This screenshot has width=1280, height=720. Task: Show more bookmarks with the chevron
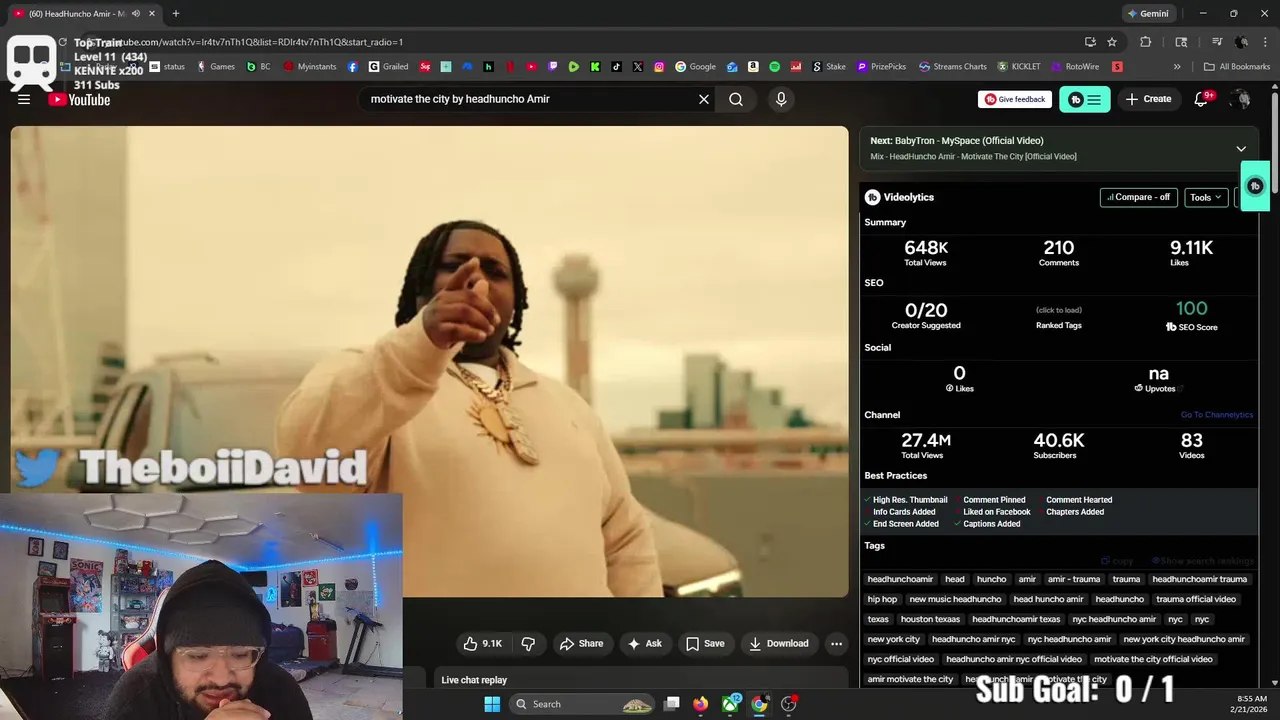tap(1177, 67)
